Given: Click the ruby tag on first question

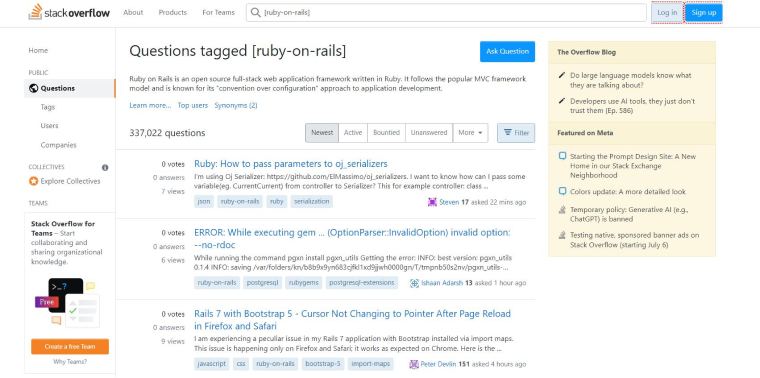Looking at the screenshot, I should (277, 202).
